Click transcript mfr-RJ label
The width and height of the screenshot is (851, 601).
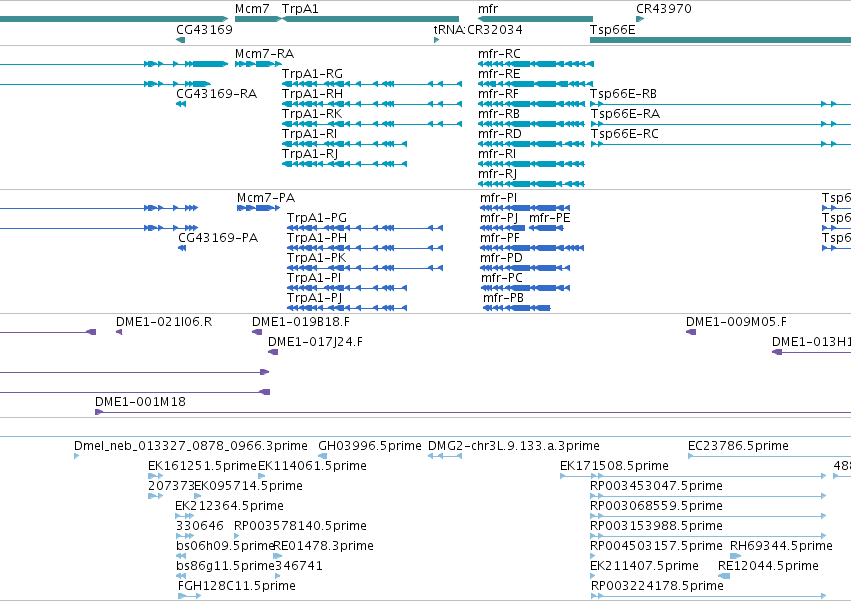(x=498, y=174)
